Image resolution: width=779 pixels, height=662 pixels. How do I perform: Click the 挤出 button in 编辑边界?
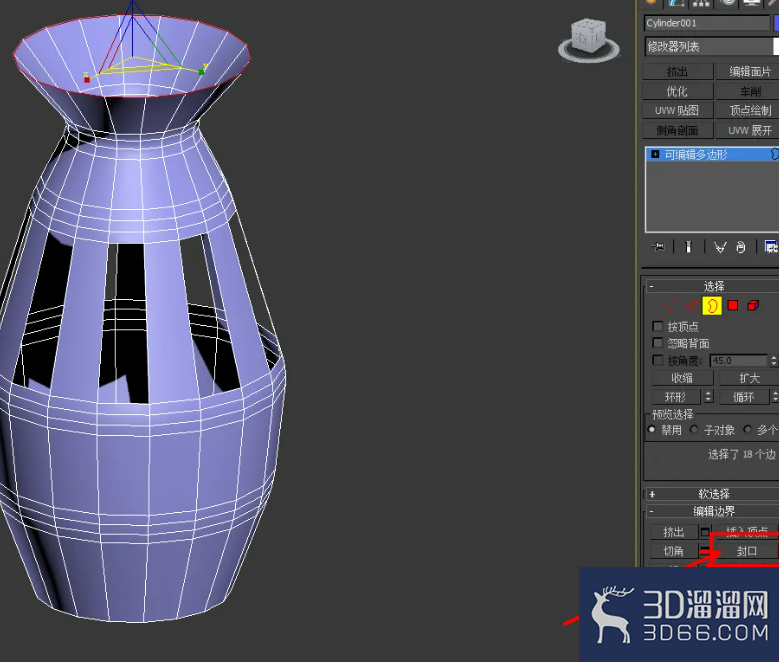(x=674, y=532)
